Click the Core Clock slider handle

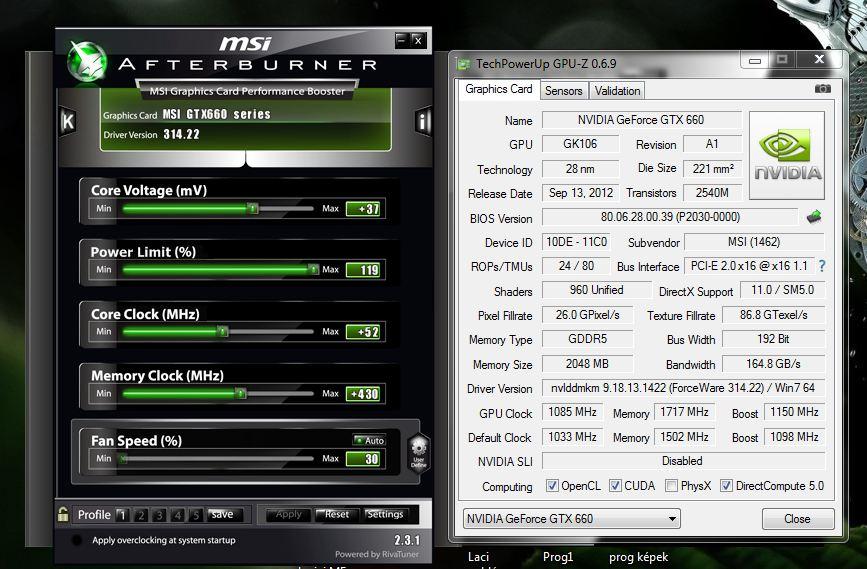pos(222,331)
